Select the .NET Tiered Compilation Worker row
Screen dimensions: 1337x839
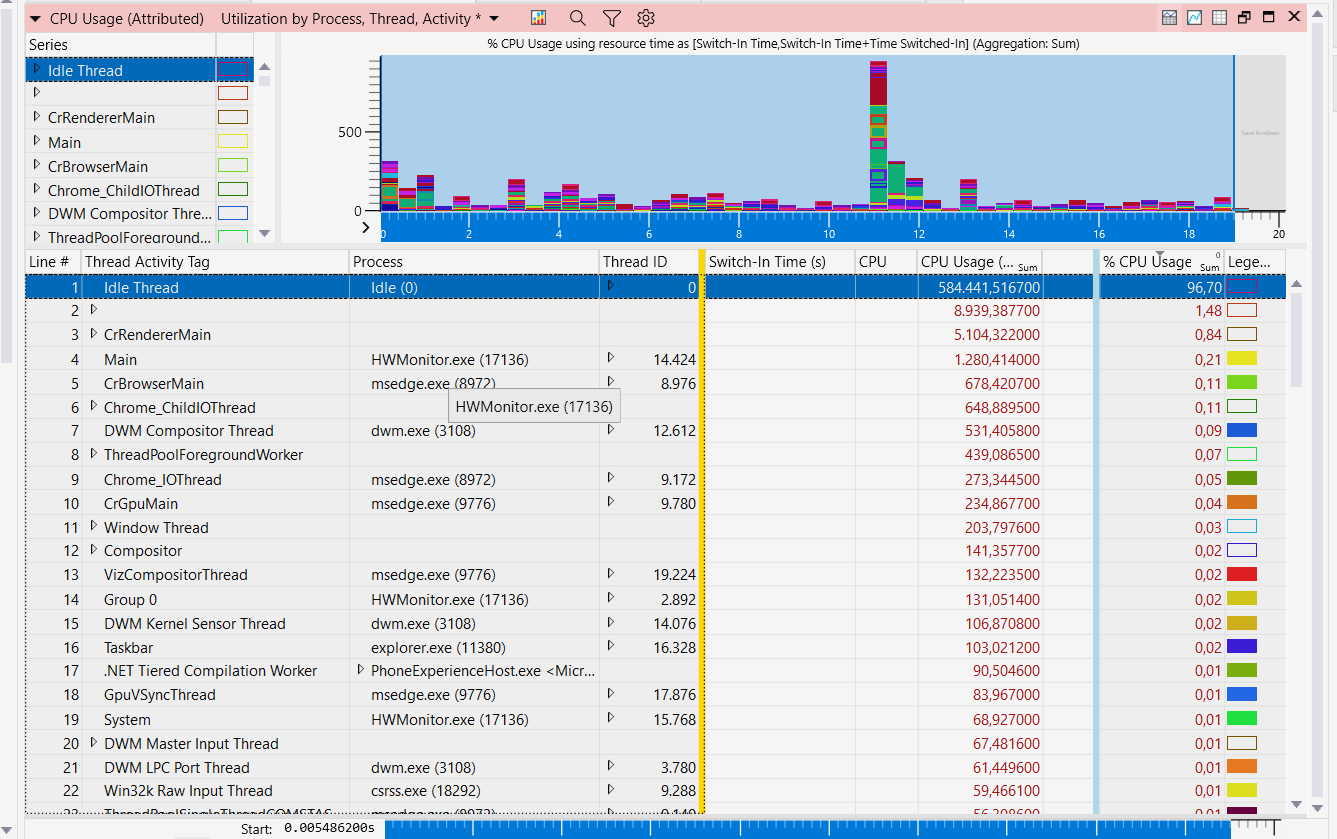655,671
